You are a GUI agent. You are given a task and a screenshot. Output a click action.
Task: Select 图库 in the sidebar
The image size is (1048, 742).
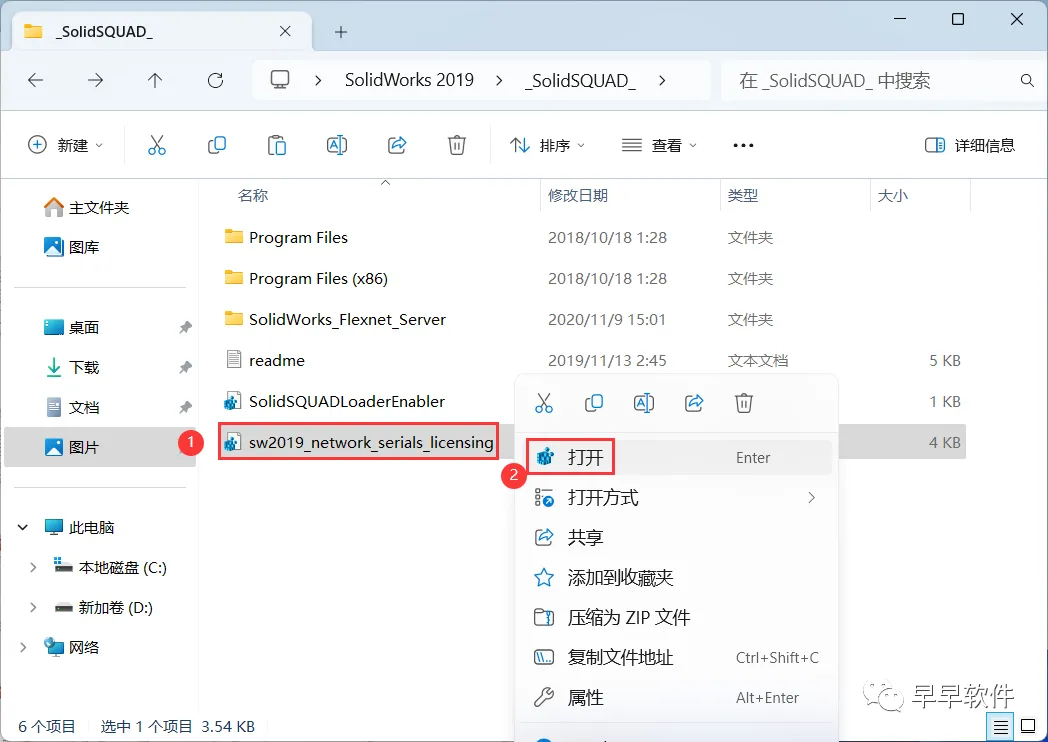72,247
